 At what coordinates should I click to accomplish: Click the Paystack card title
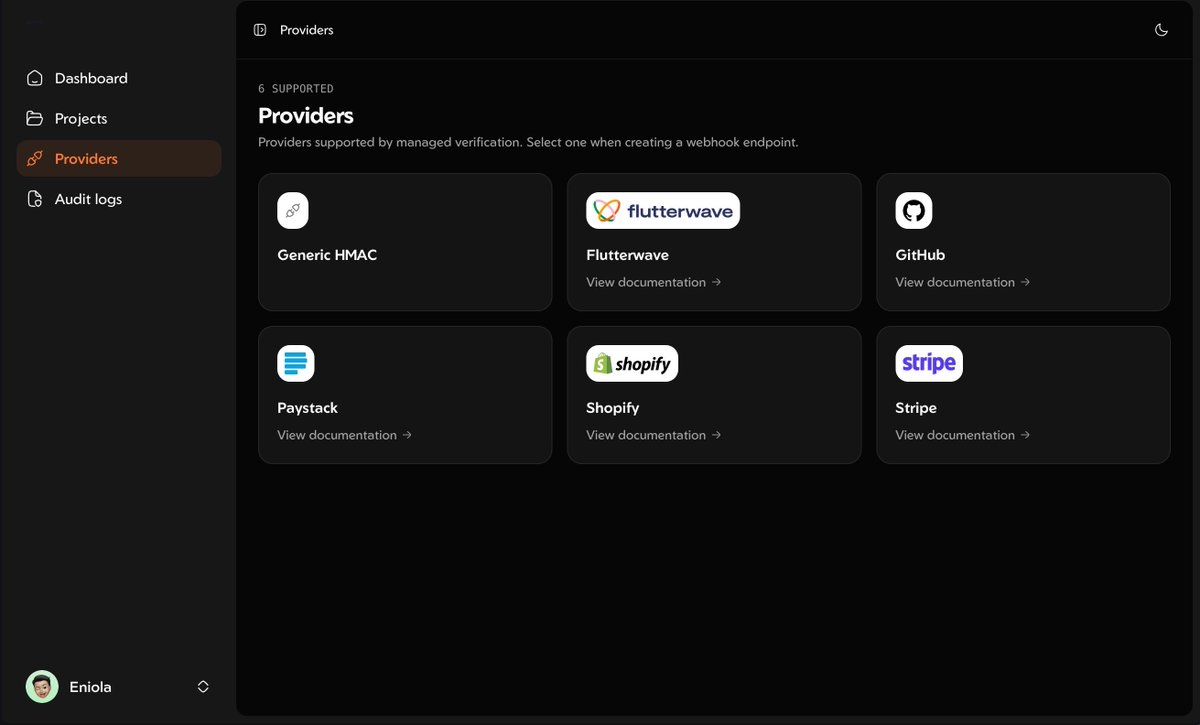[x=307, y=408]
